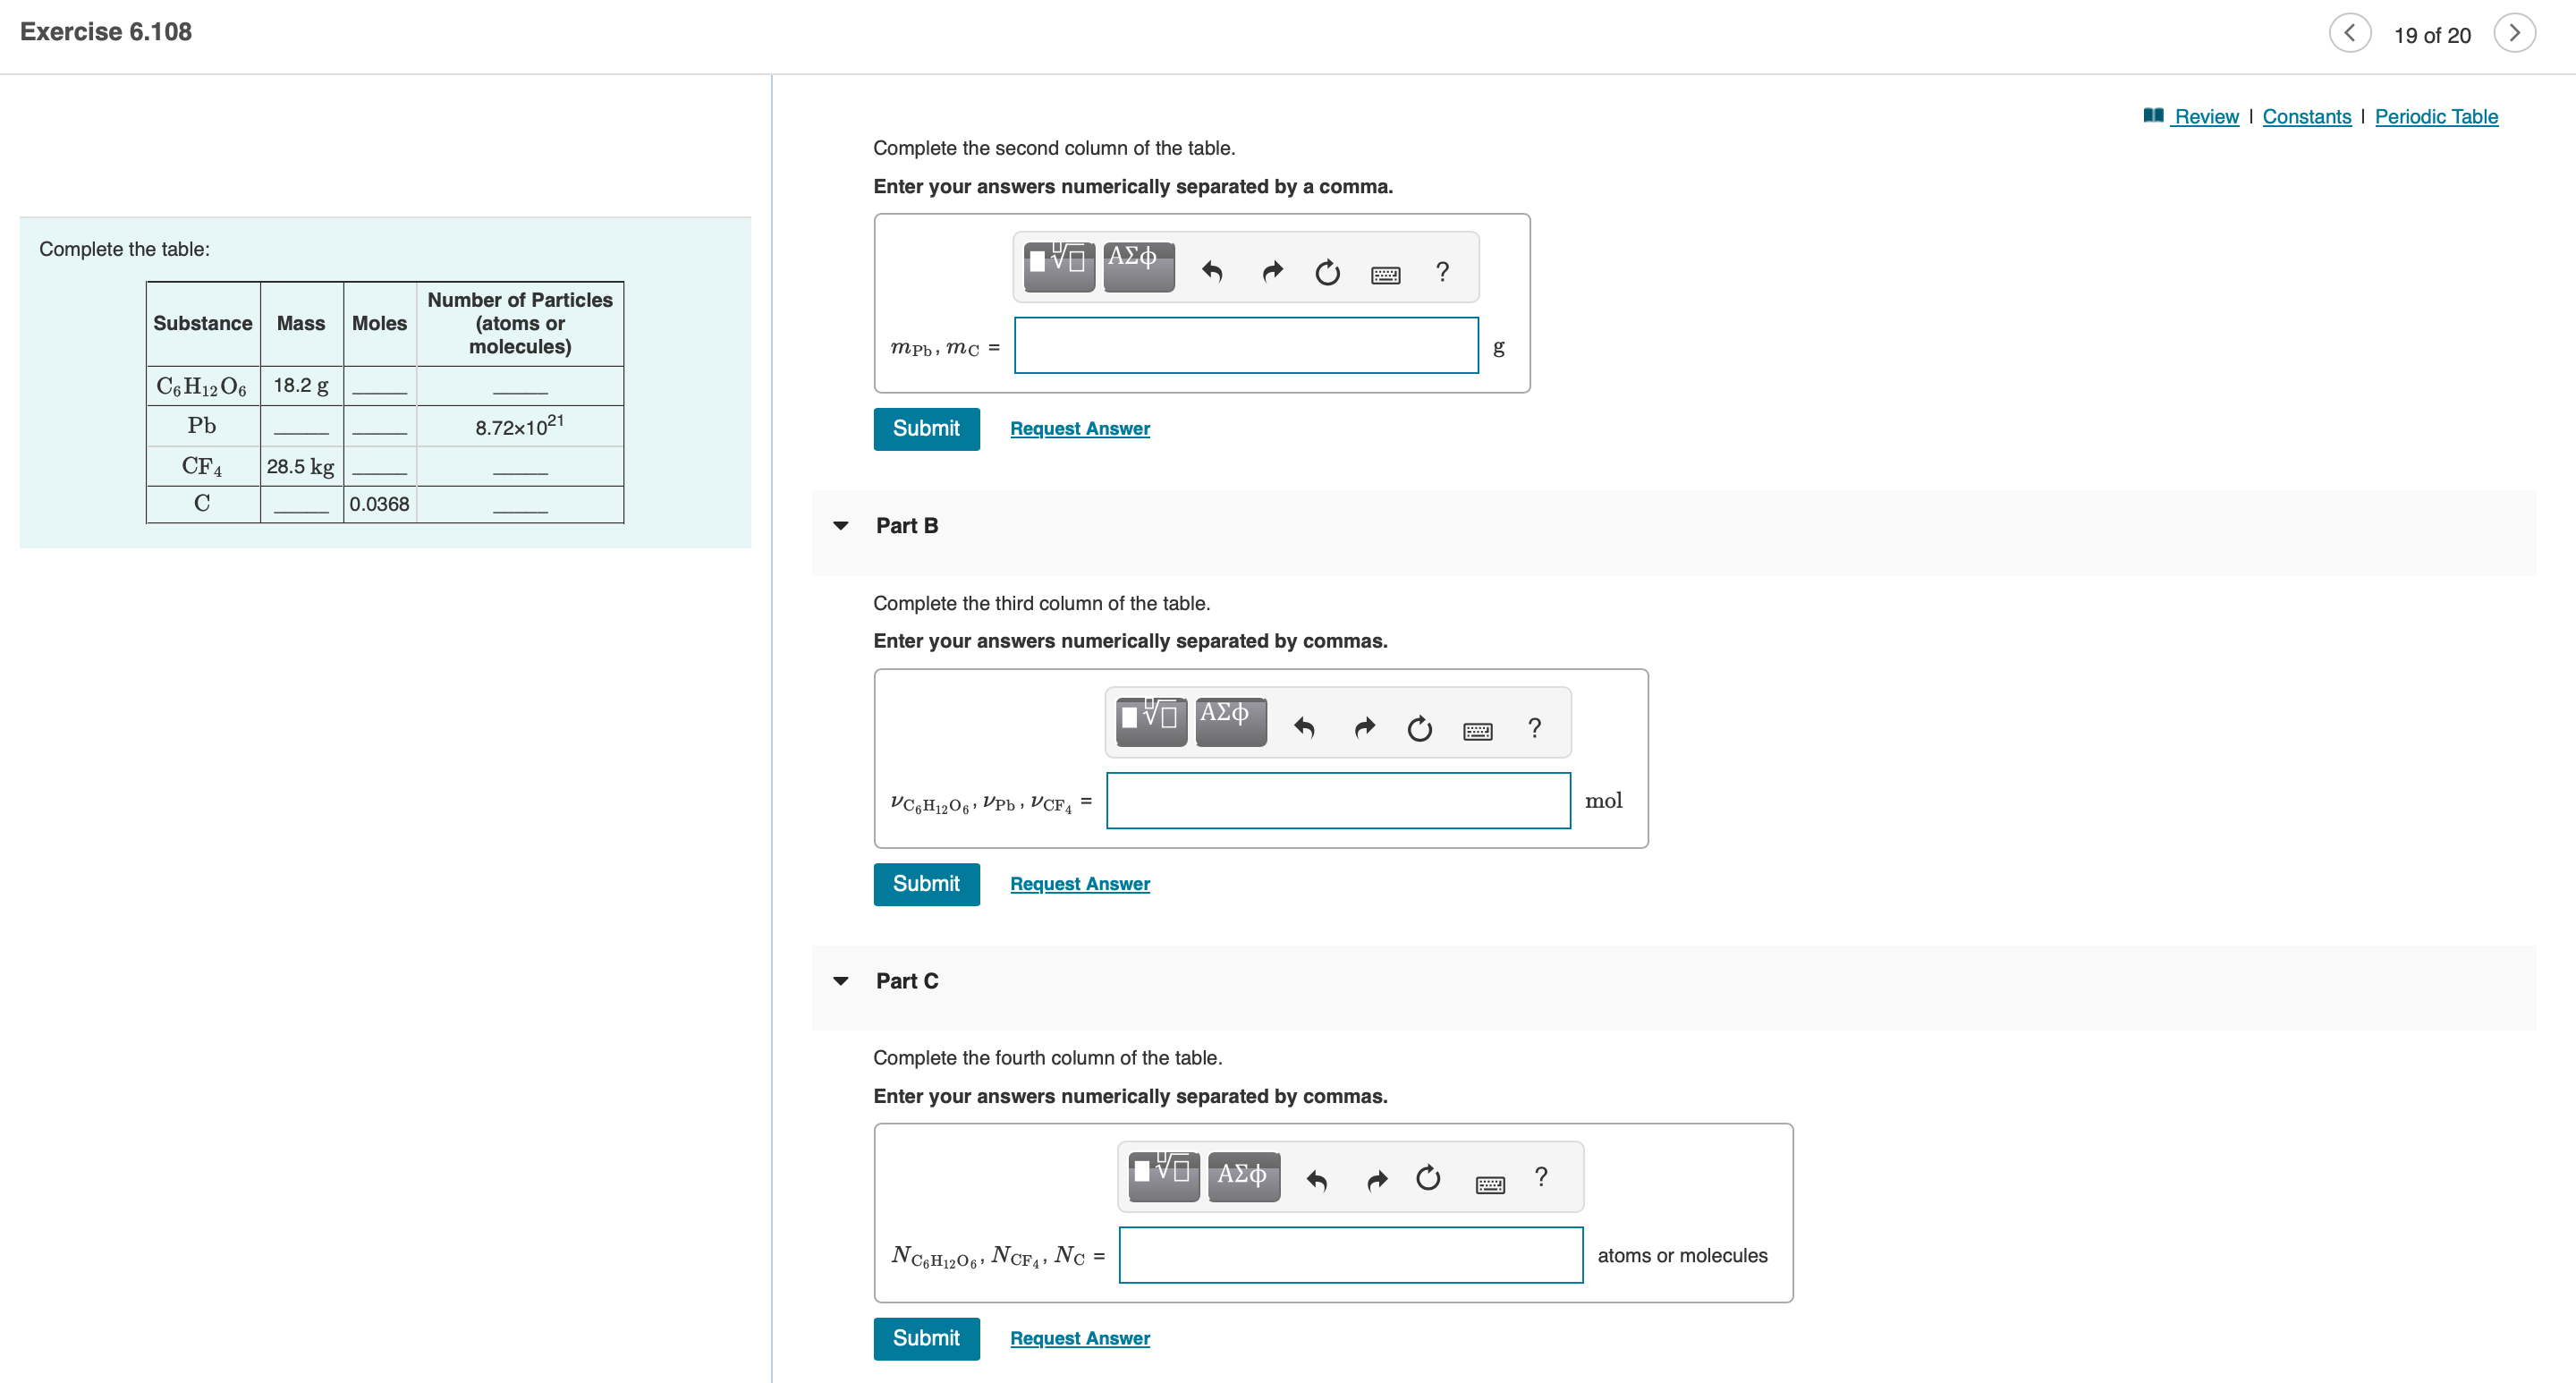Go to next exercise arrow
Image resolution: width=2576 pixels, height=1383 pixels.
2515,33
